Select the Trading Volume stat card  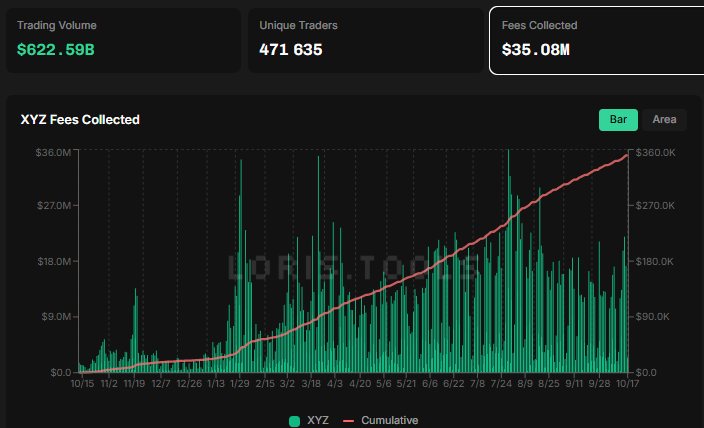pyautogui.click(x=123, y=40)
